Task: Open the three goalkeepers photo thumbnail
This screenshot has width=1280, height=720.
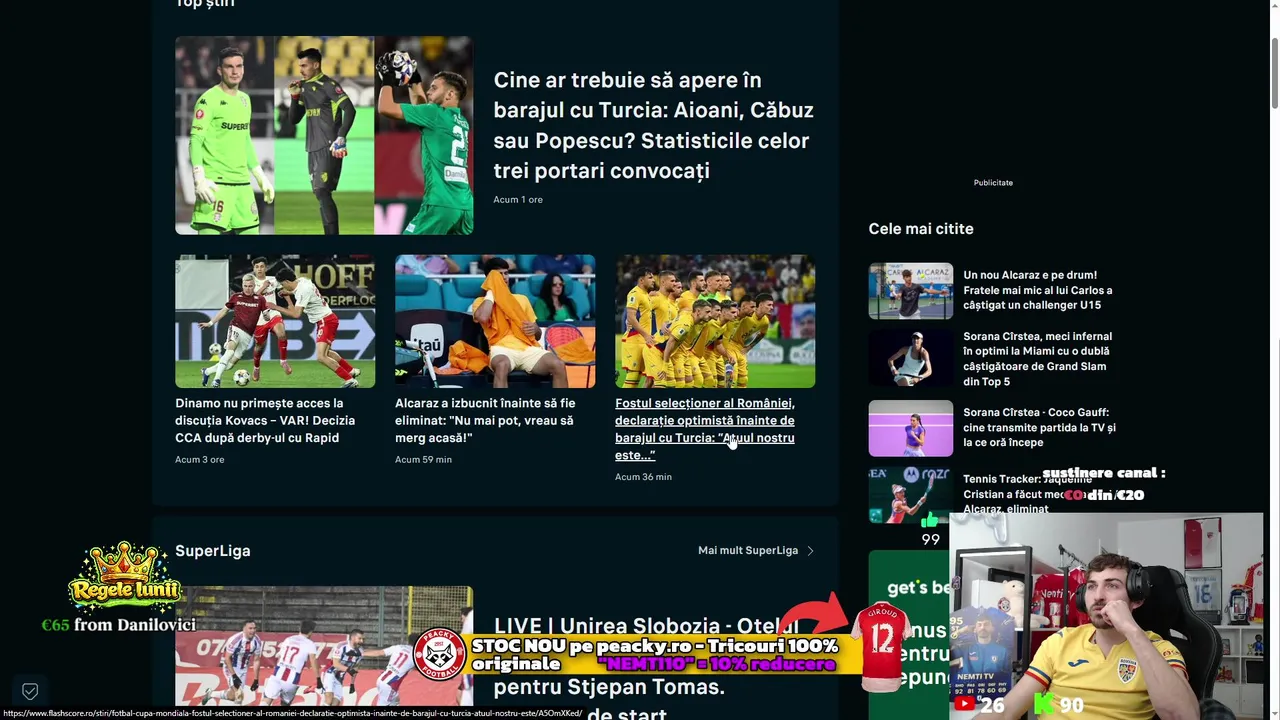Action: pos(324,135)
